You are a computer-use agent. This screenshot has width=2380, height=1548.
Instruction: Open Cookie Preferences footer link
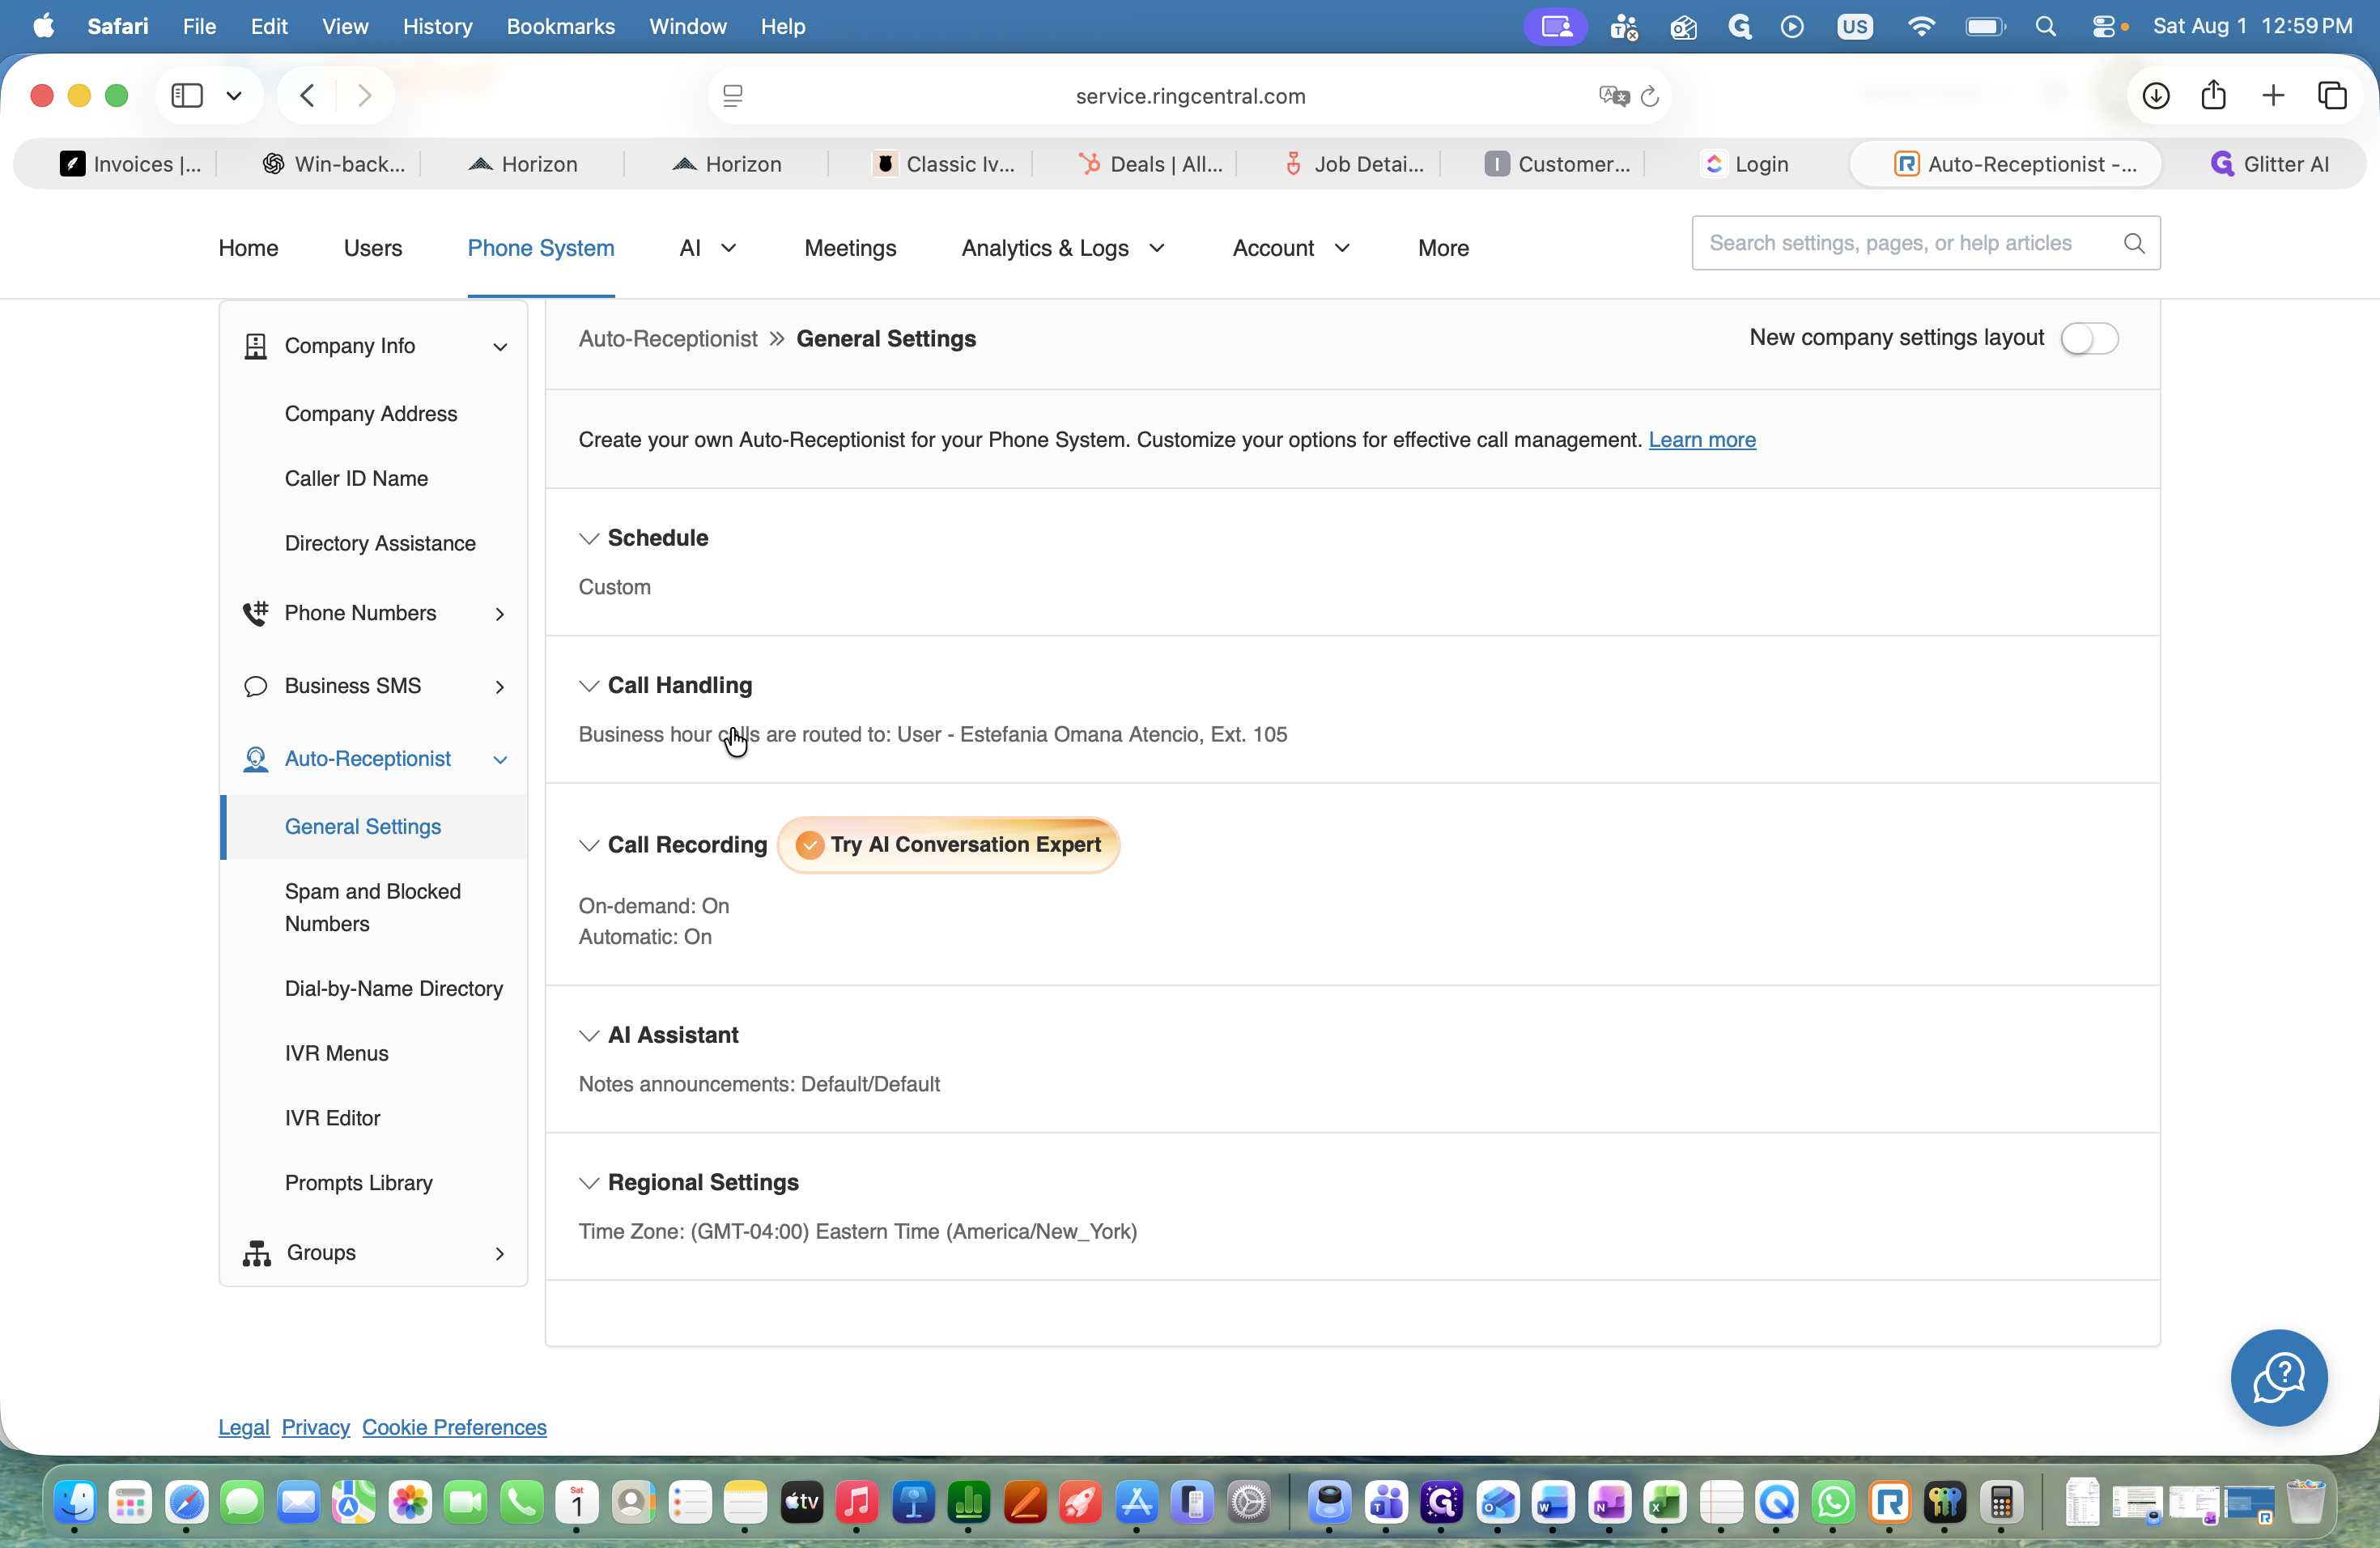pos(454,1427)
